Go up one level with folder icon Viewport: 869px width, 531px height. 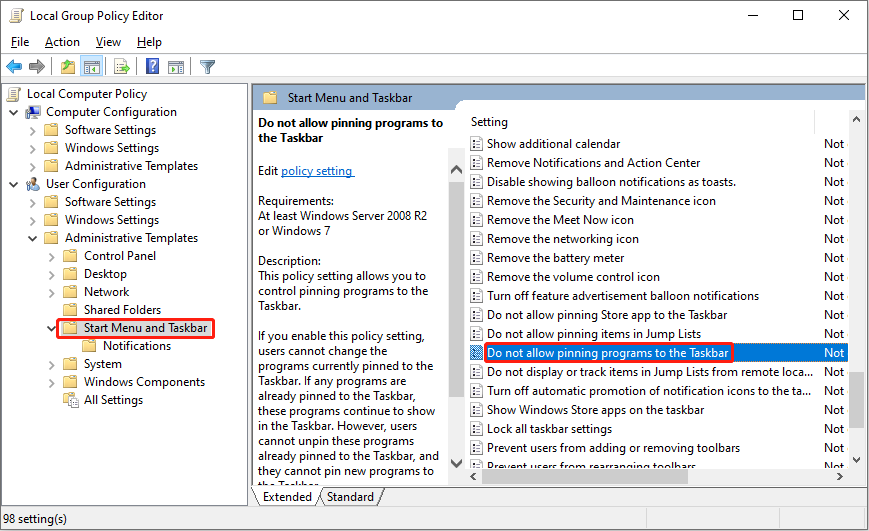point(68,67)
